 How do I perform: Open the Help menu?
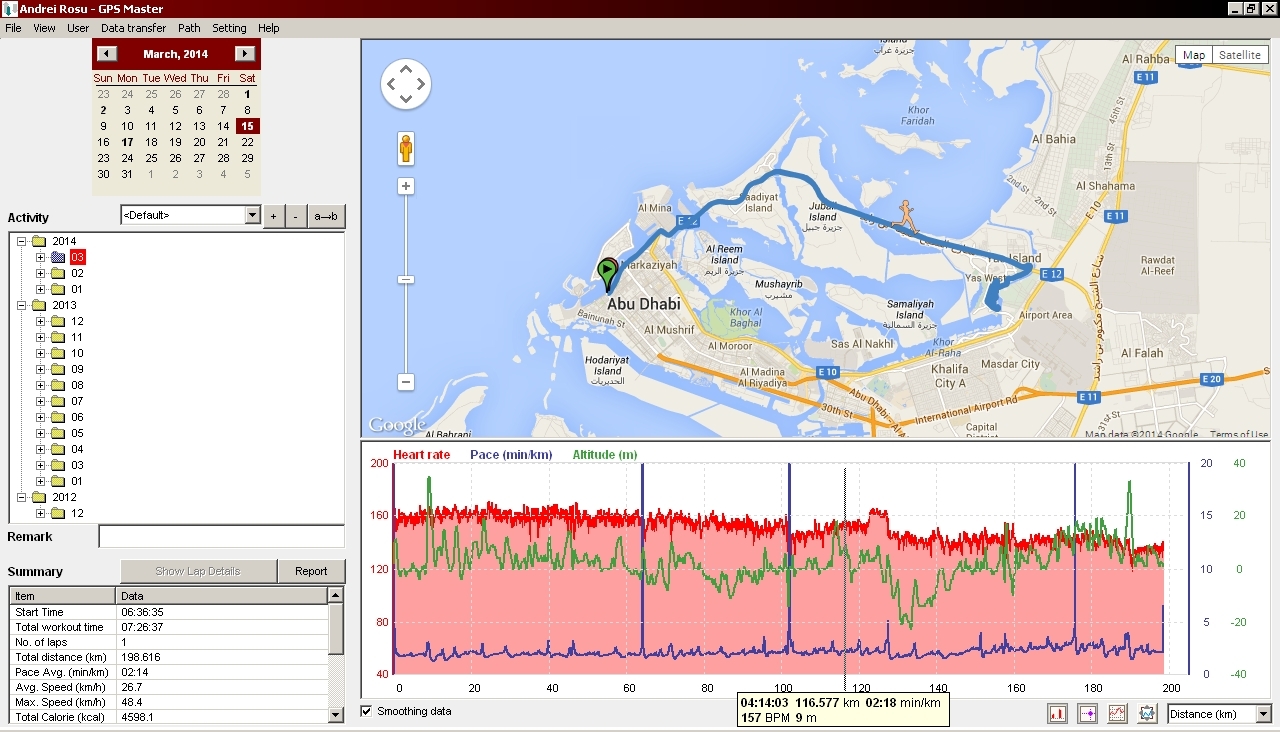coord(268,28)
